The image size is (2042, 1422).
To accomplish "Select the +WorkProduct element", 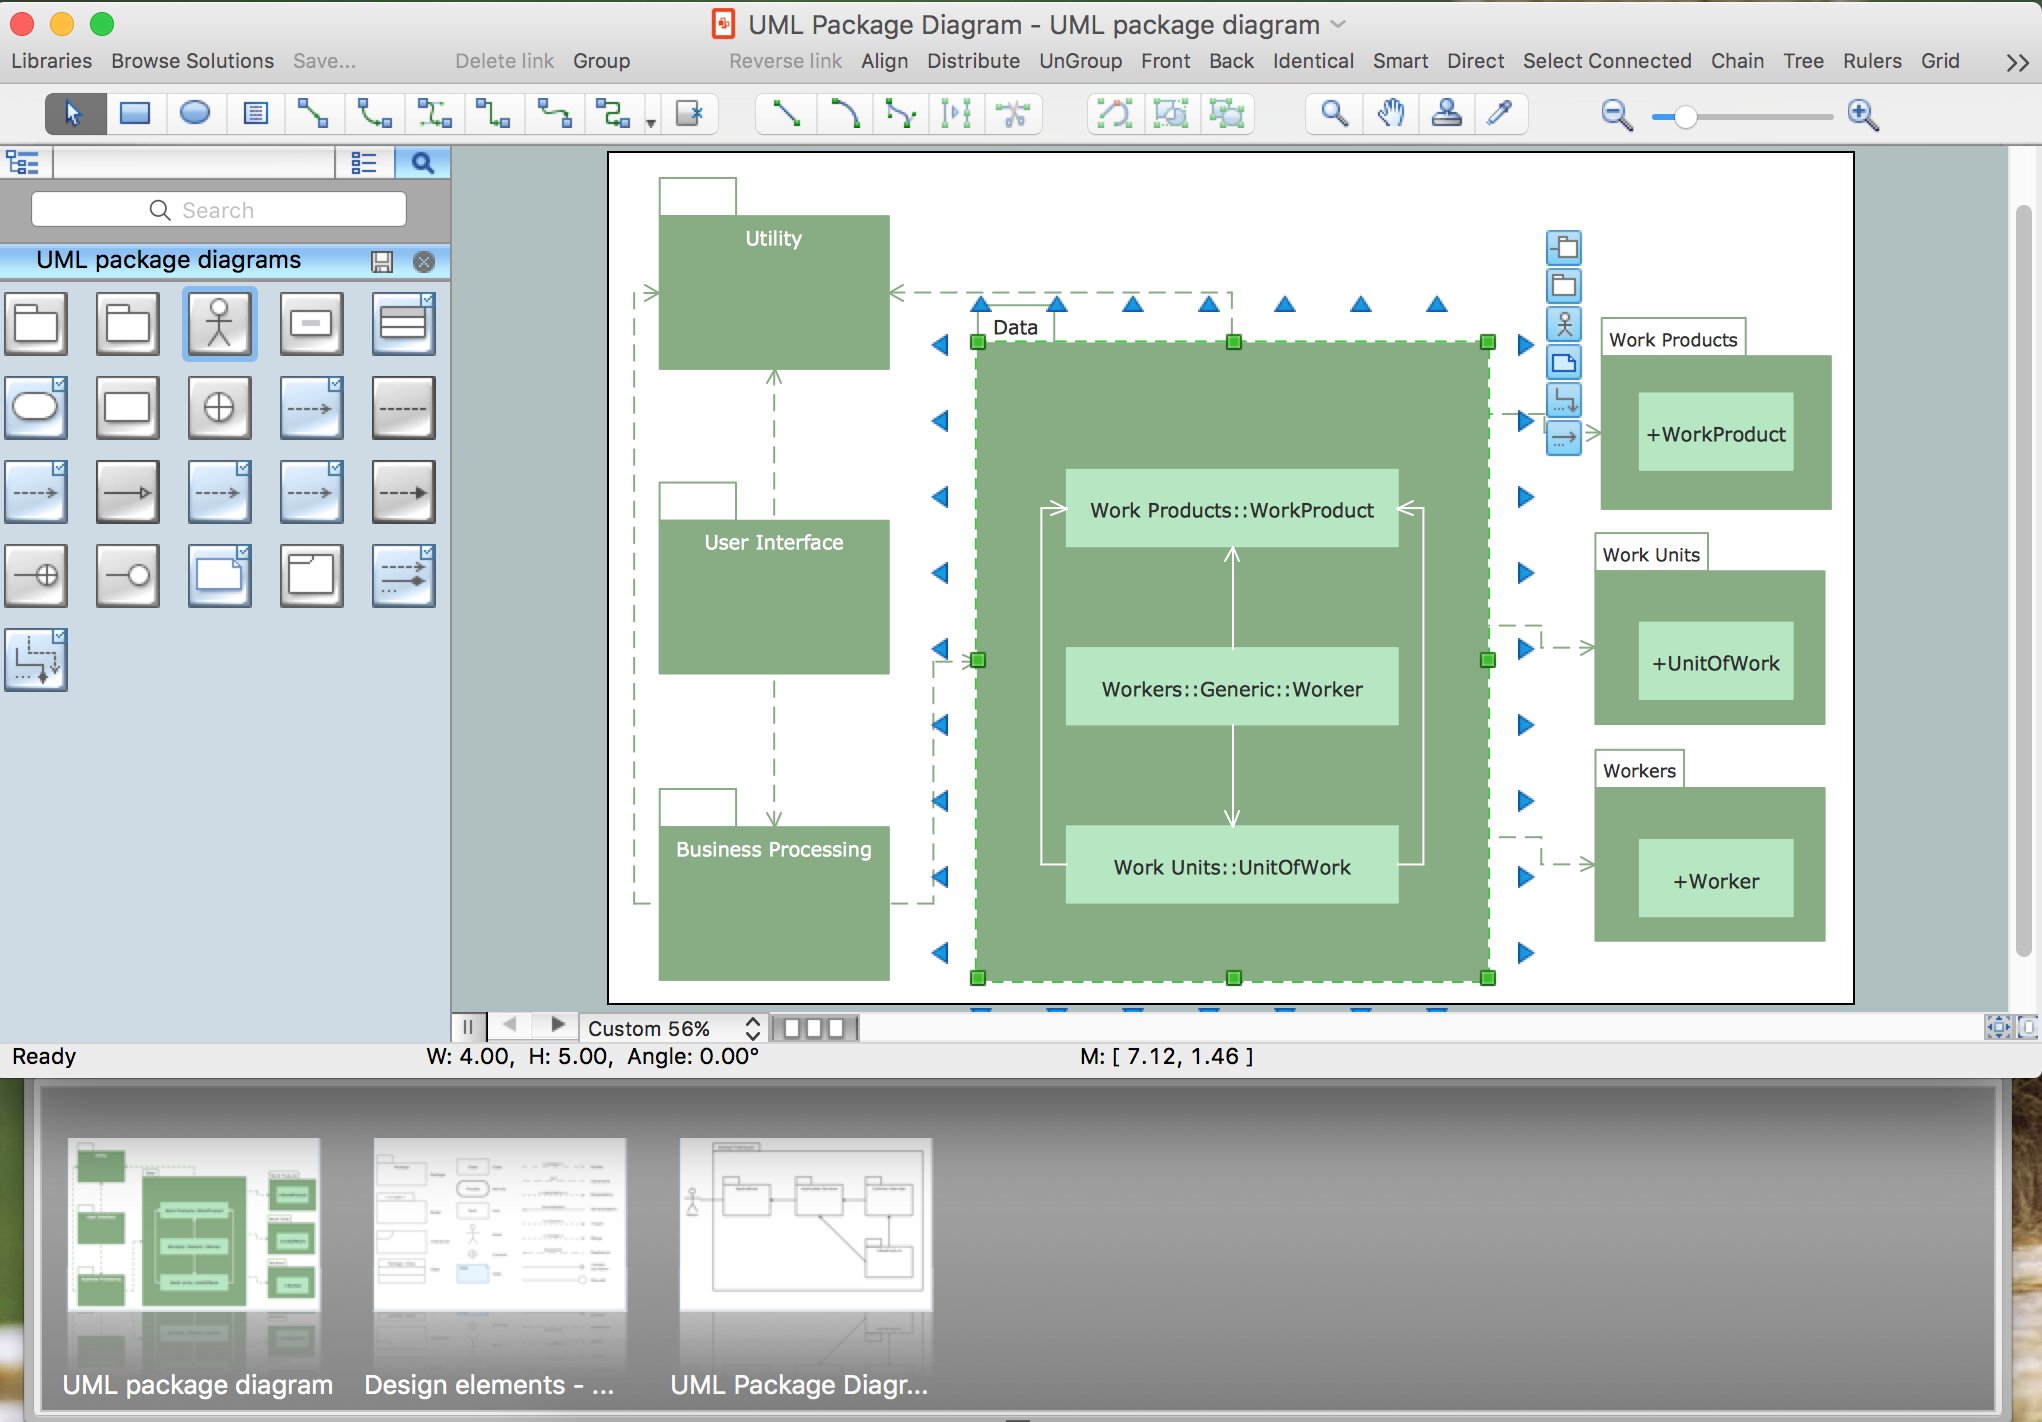I will pos(1716,434).
